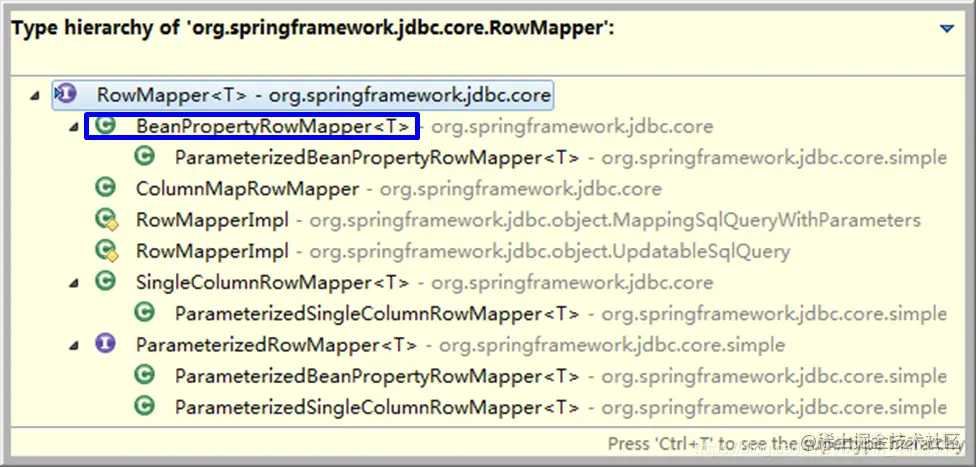This screenshot has width=976, height=467.
Task: Collapse the ParameterizedRowMapper<T> node
Action: tap(74, 345)
